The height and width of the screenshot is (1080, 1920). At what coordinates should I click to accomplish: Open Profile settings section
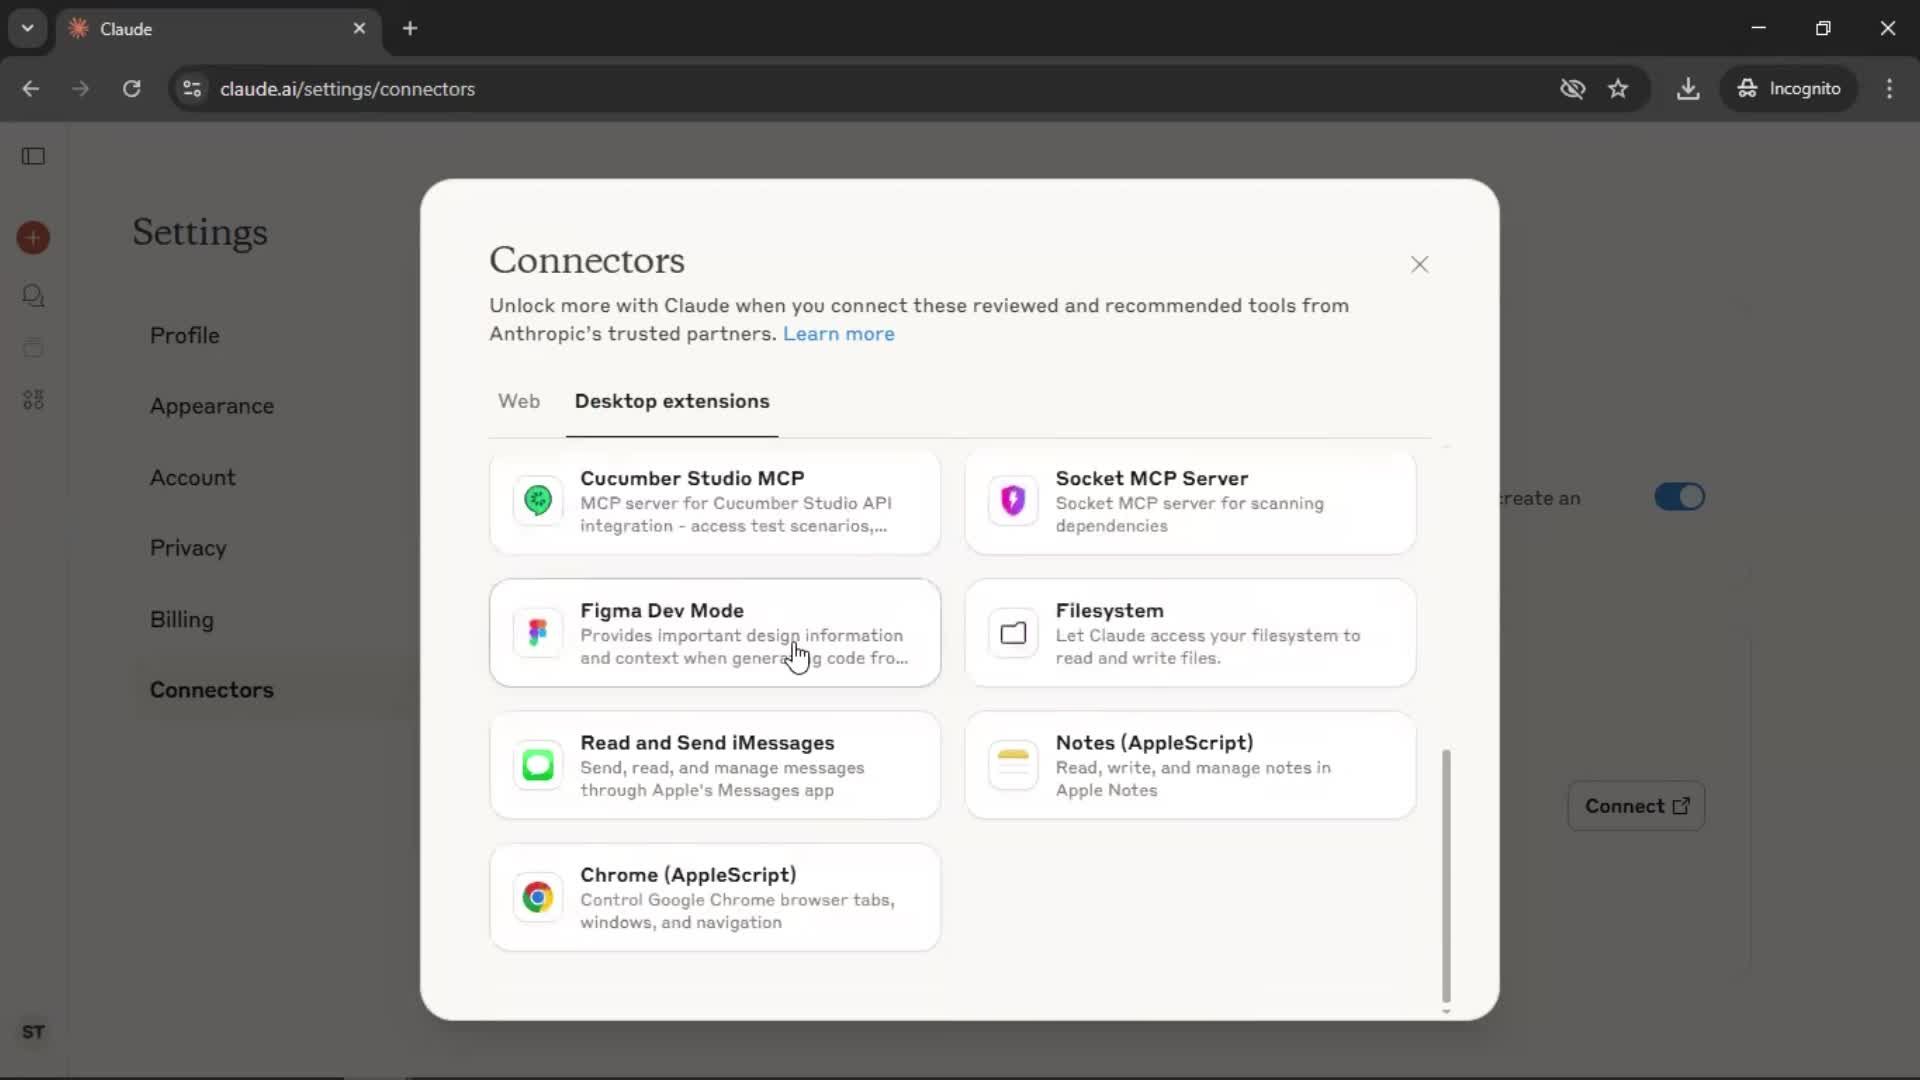point(184,335)
